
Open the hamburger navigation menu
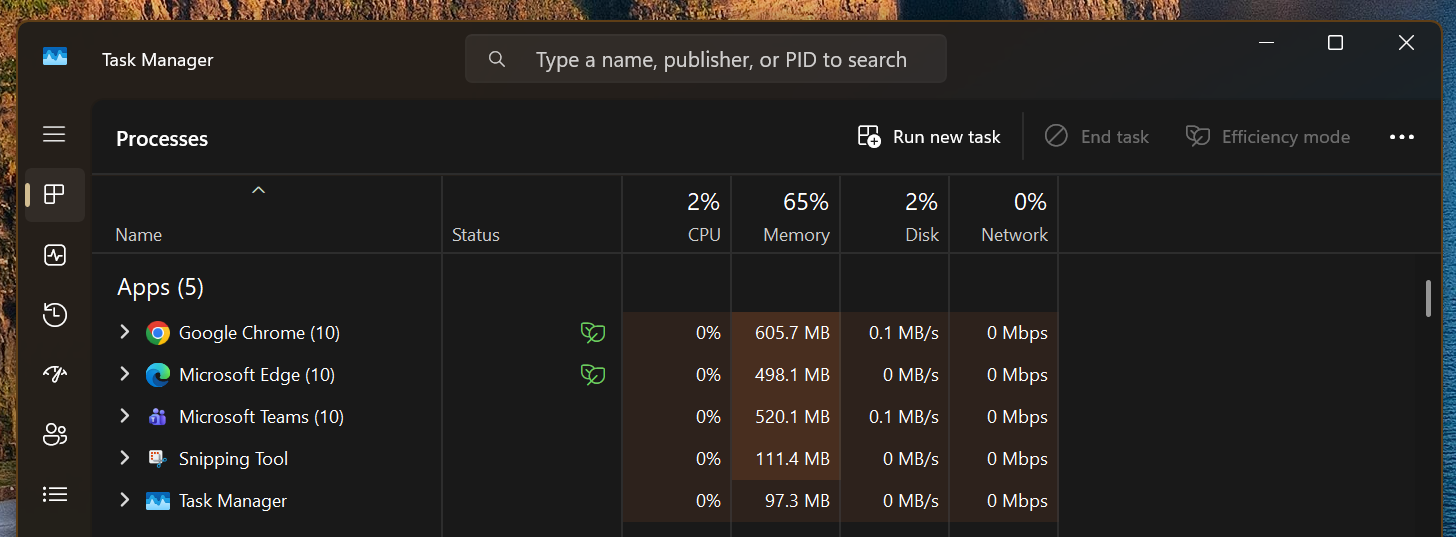(54, 134)
